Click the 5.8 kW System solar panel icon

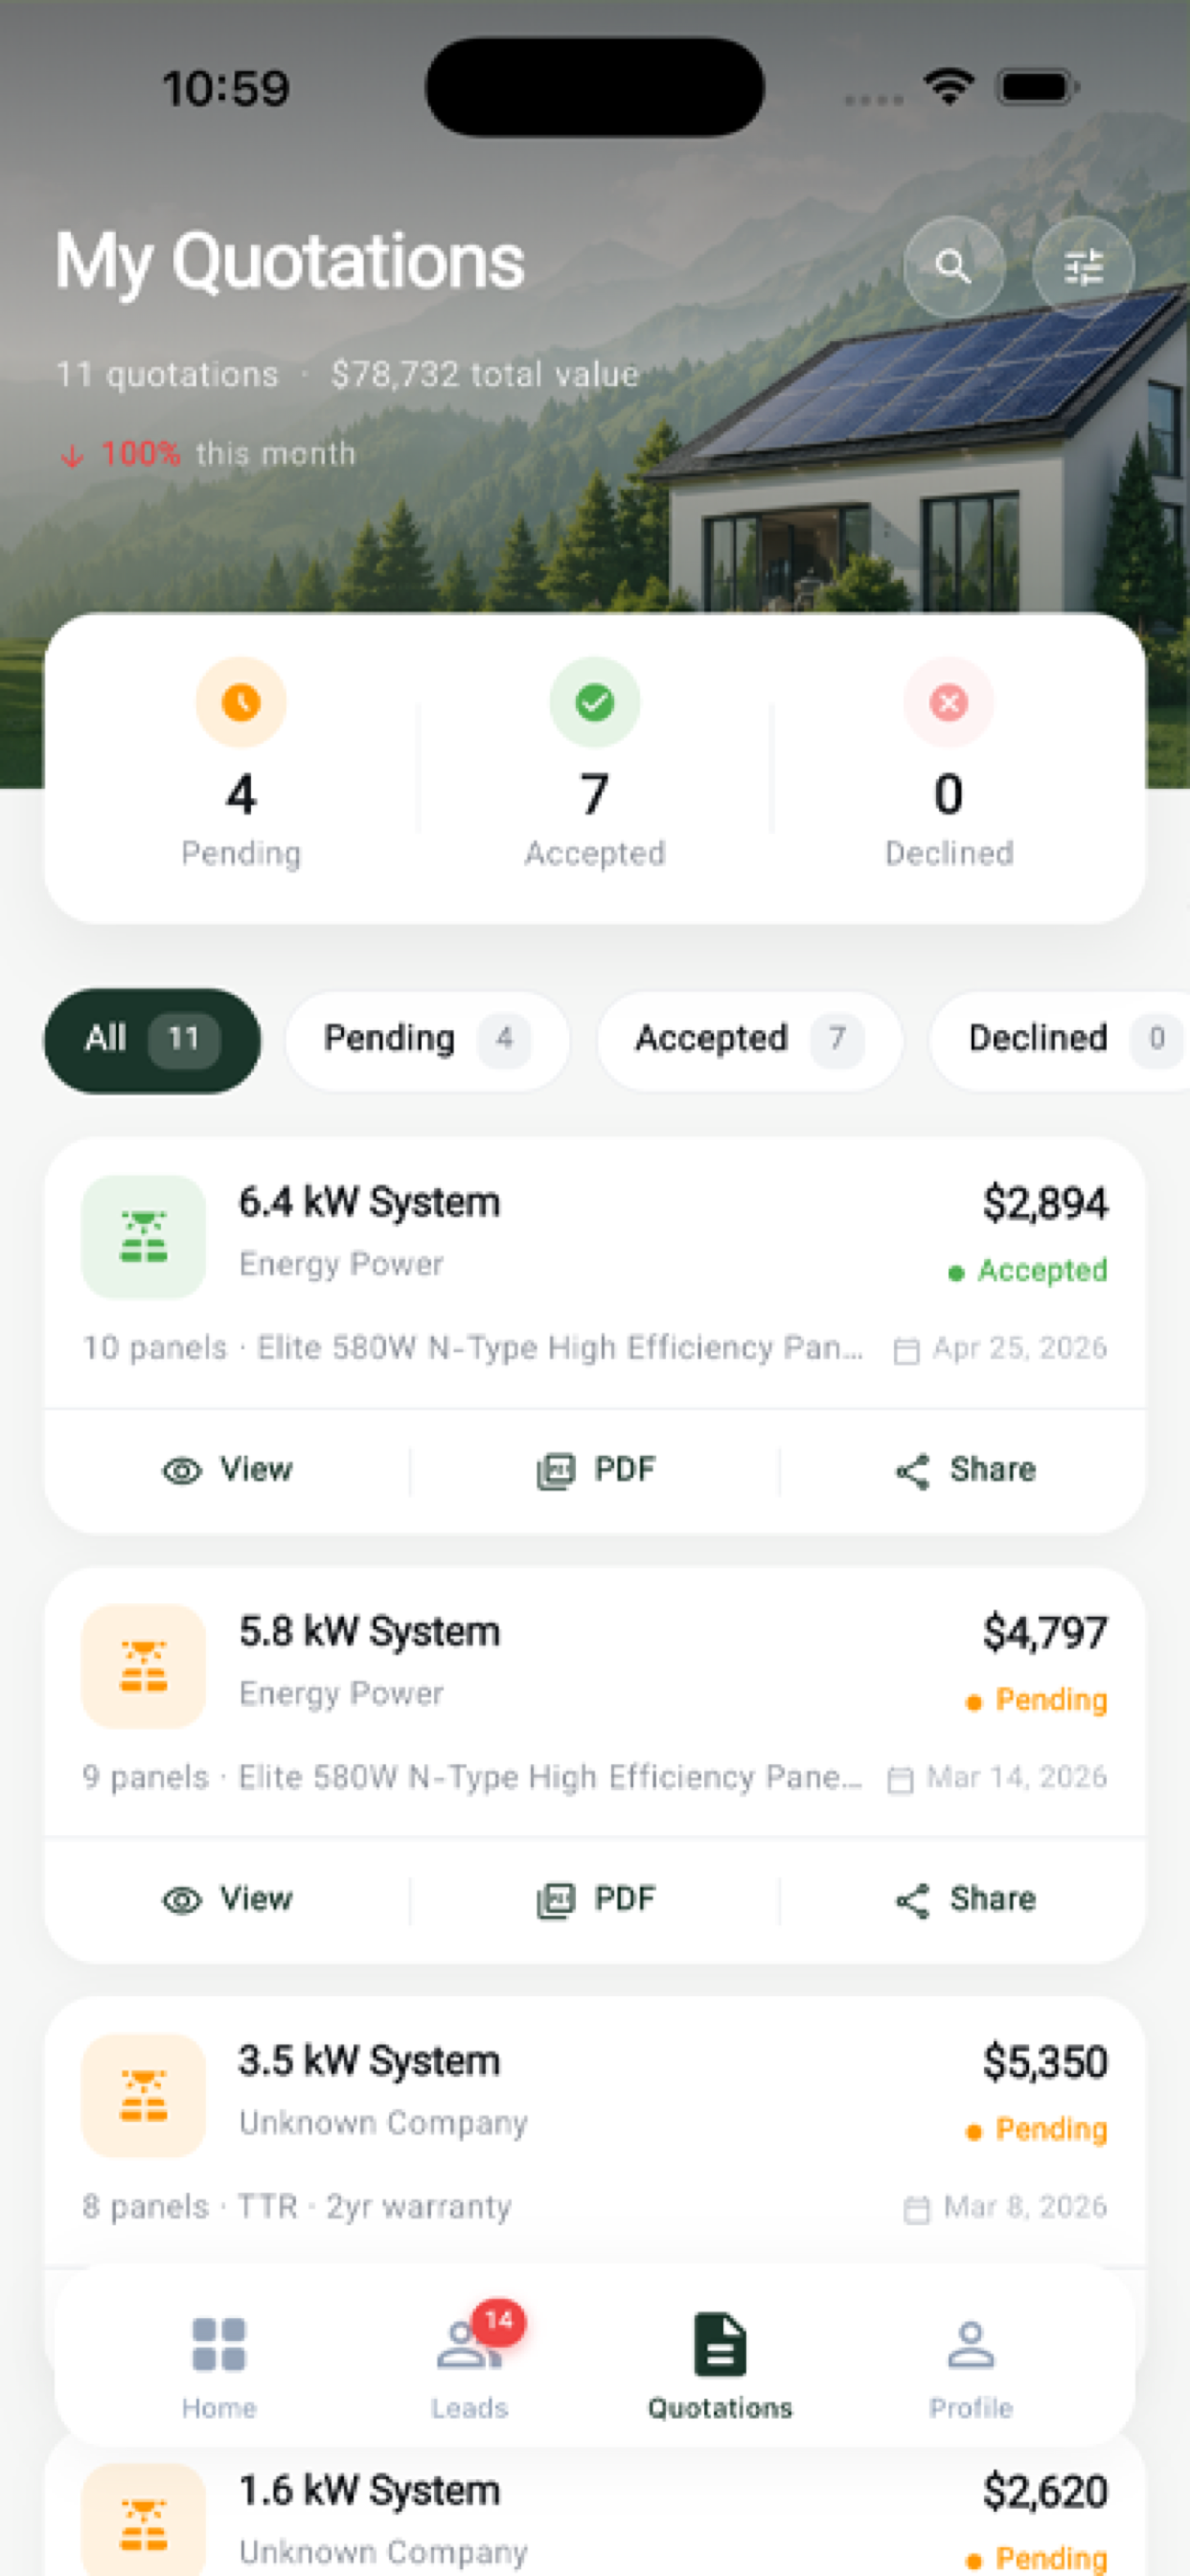tap(144, 1666)
